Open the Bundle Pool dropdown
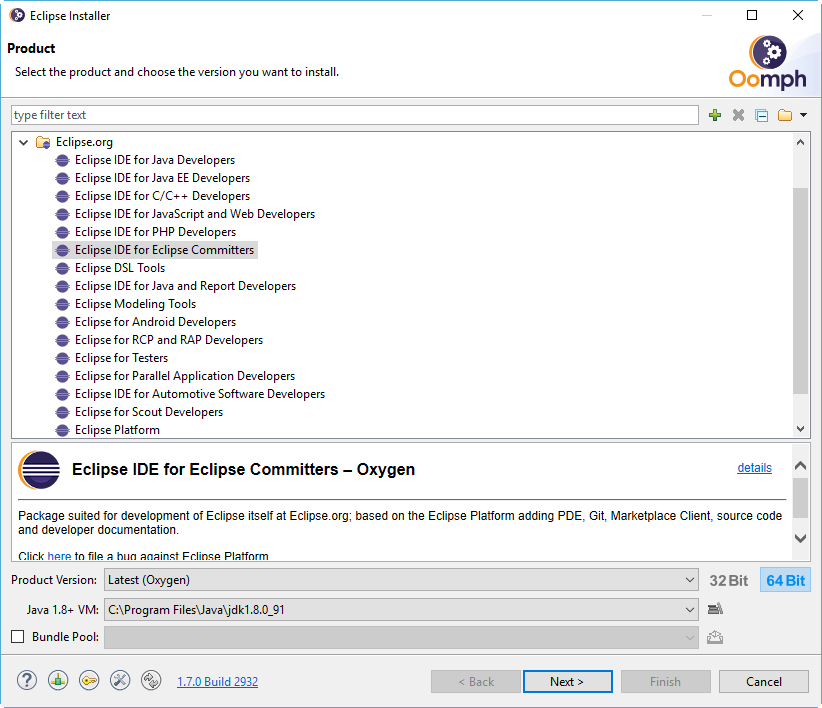 click(401, 637)
